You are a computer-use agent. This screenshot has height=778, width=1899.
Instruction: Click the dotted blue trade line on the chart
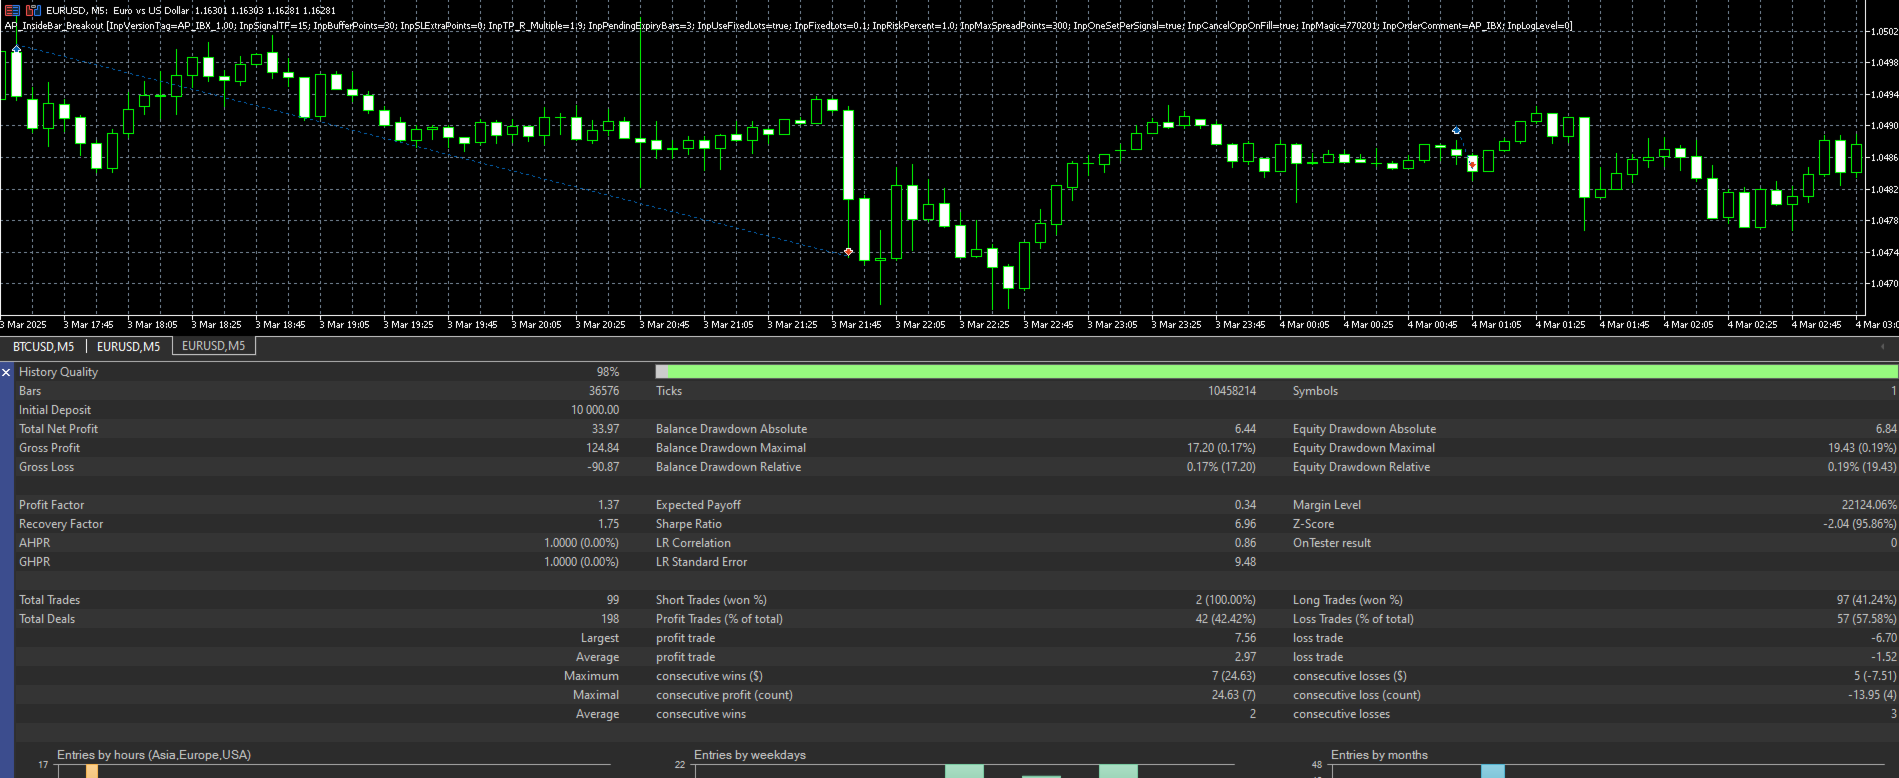(432, 150)
